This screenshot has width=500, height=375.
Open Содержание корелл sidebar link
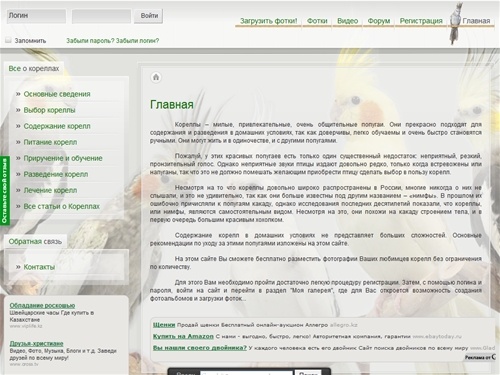(57, 126)
